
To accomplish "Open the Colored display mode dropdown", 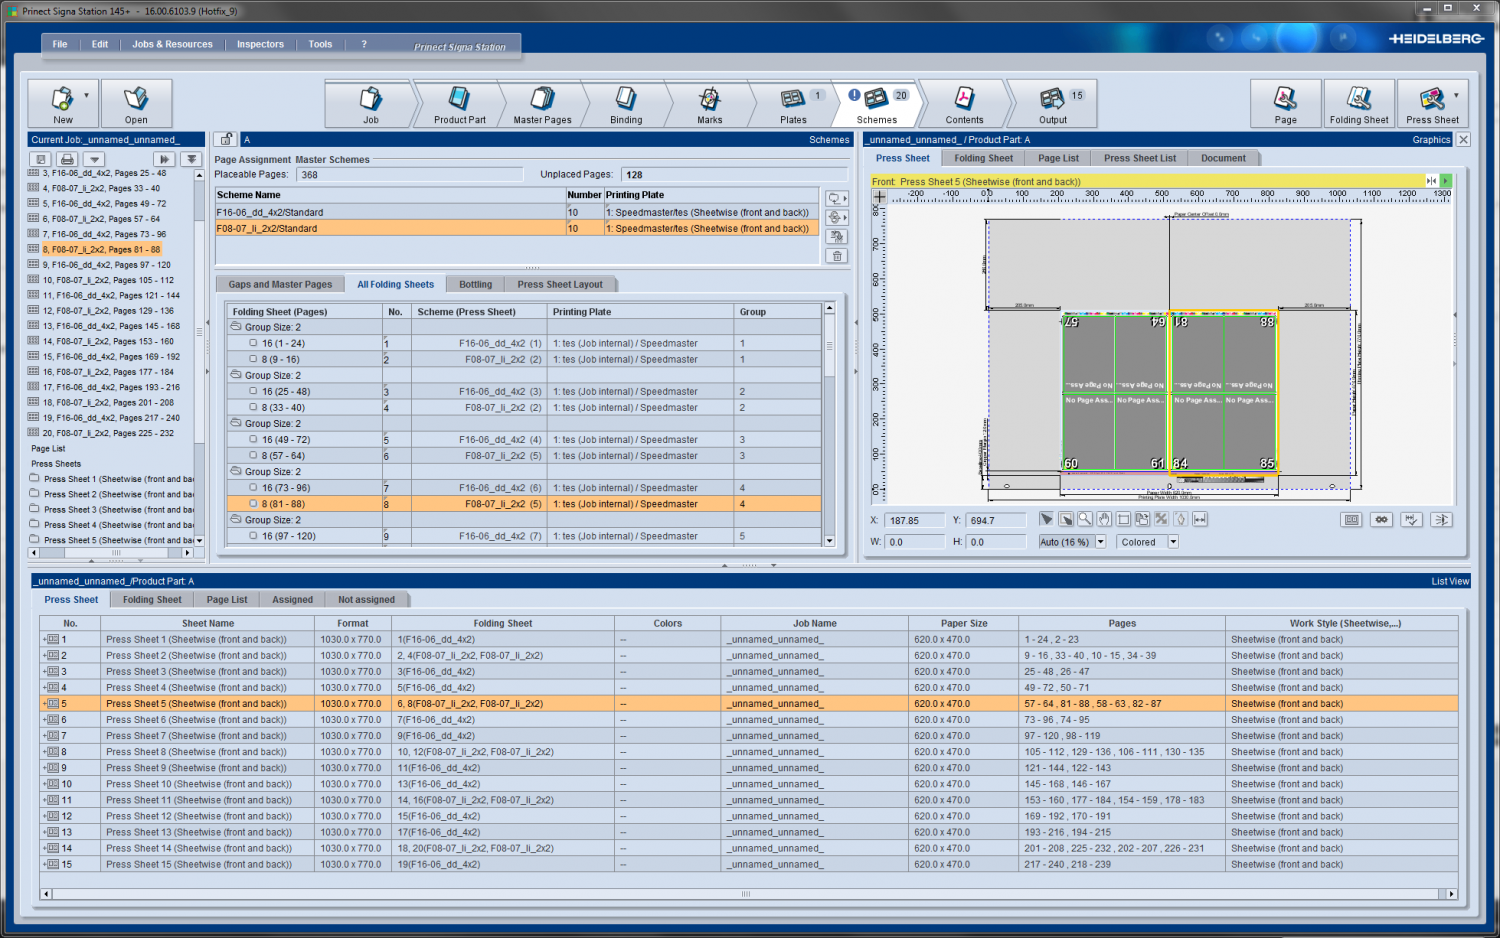I will (x=1173, y=542).
